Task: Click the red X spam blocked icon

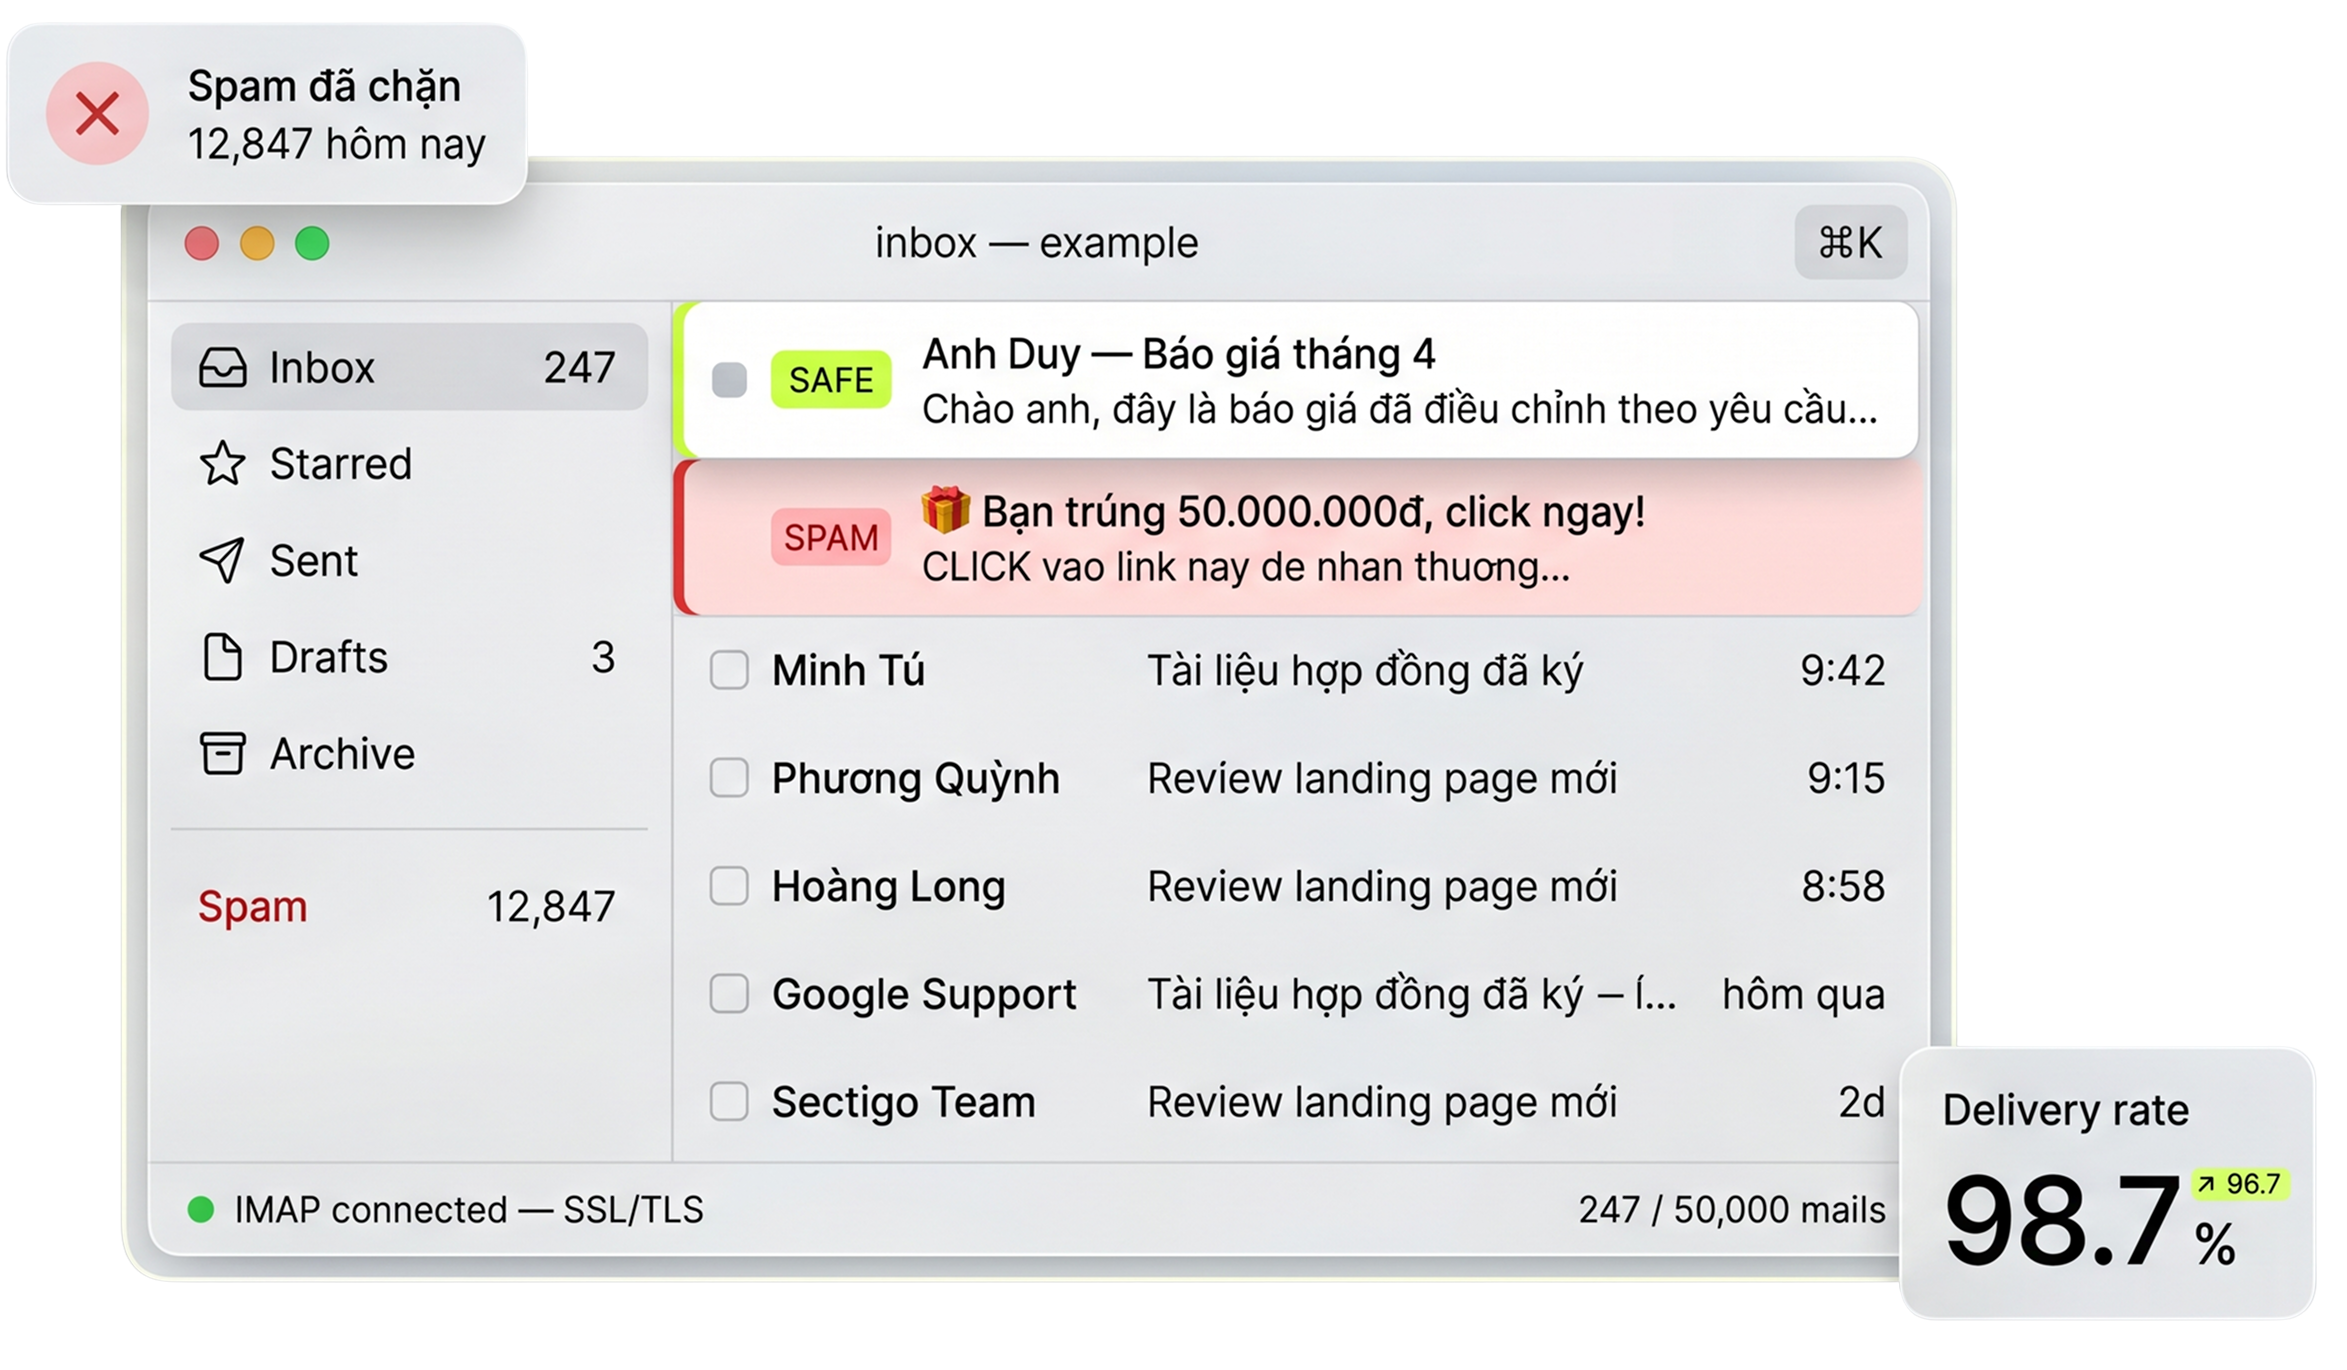Action: pyautogui.click(x=97, y=113)
